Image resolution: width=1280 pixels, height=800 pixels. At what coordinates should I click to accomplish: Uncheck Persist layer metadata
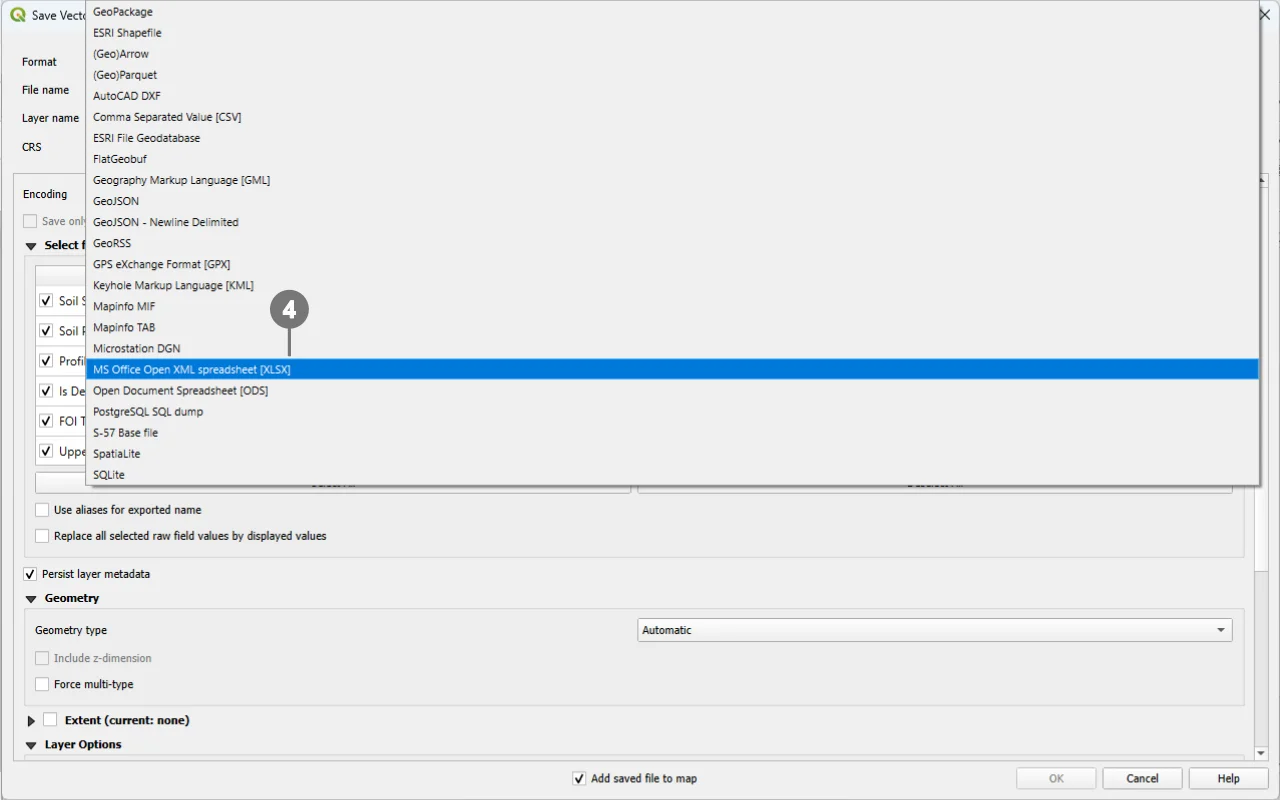tap(30, 575)
